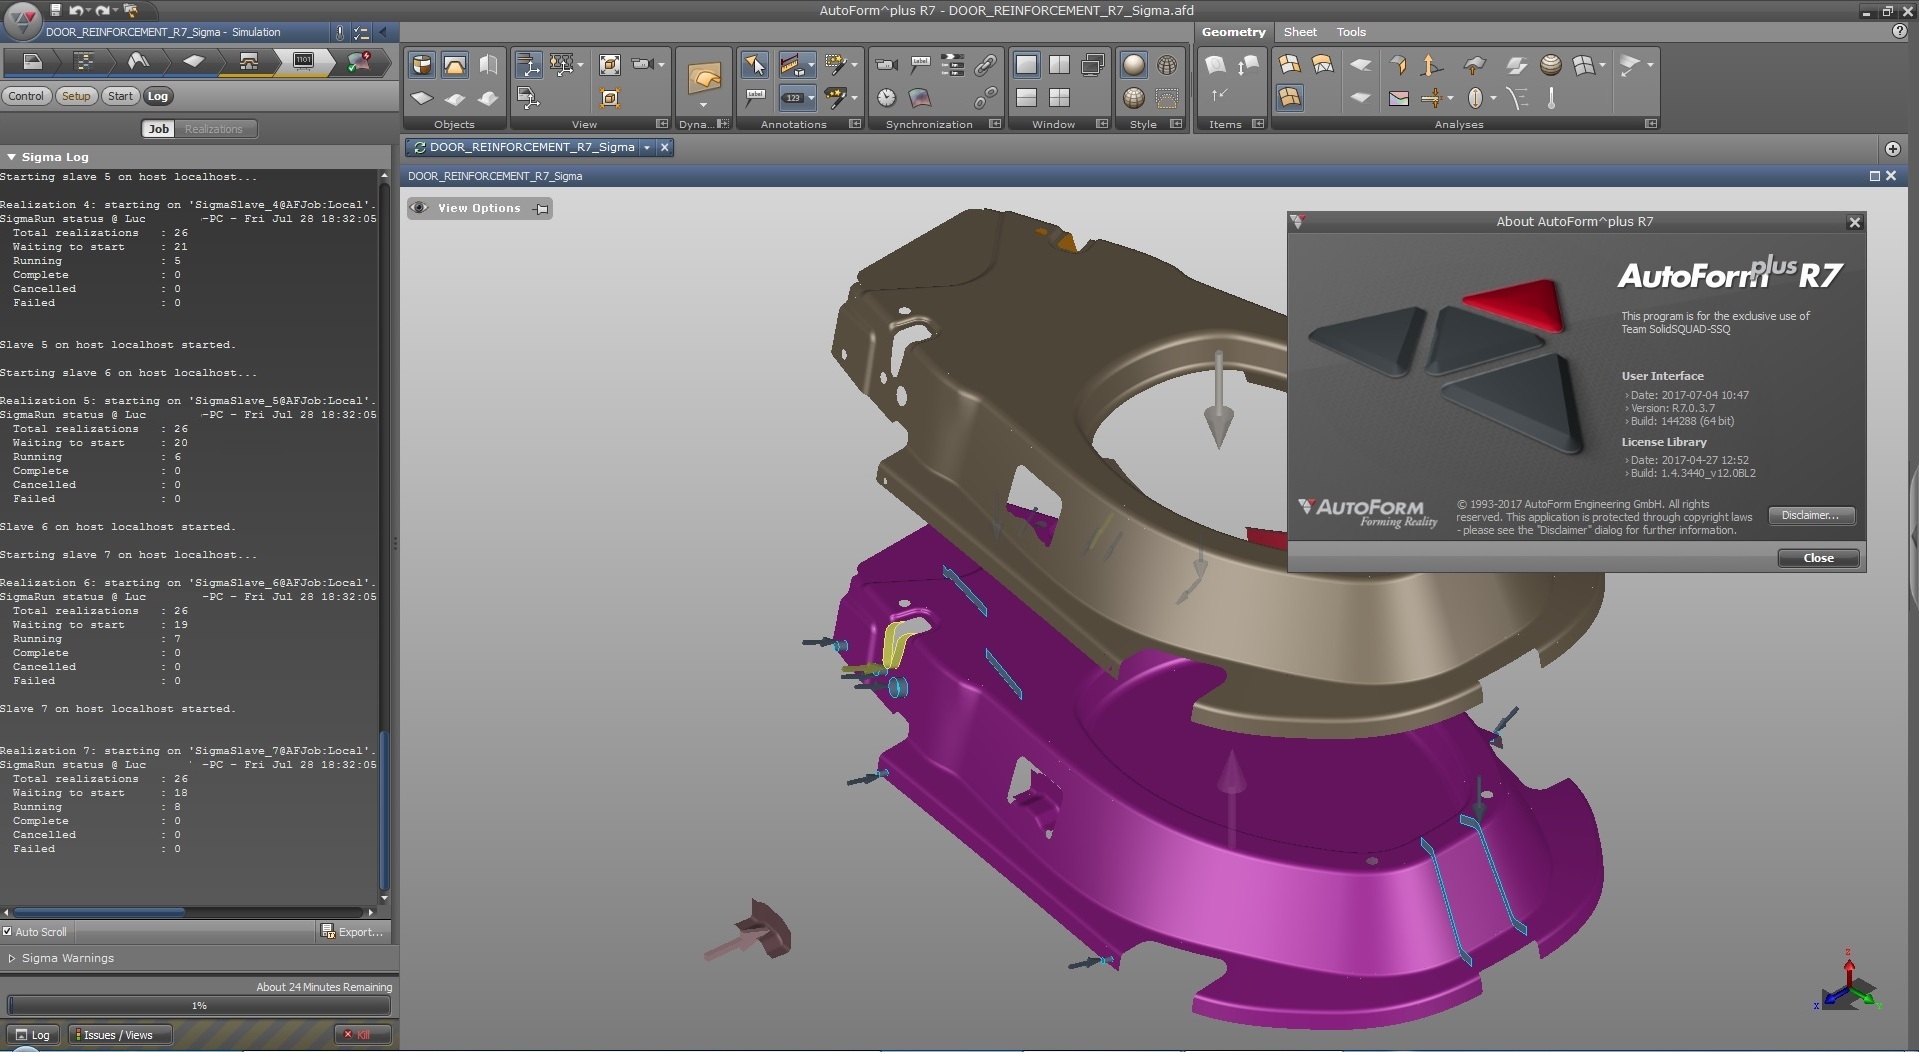Expand the Sigma Warnings section
The width and height of the screenshot is (1919, 1052).
click(x=11, y=958)
